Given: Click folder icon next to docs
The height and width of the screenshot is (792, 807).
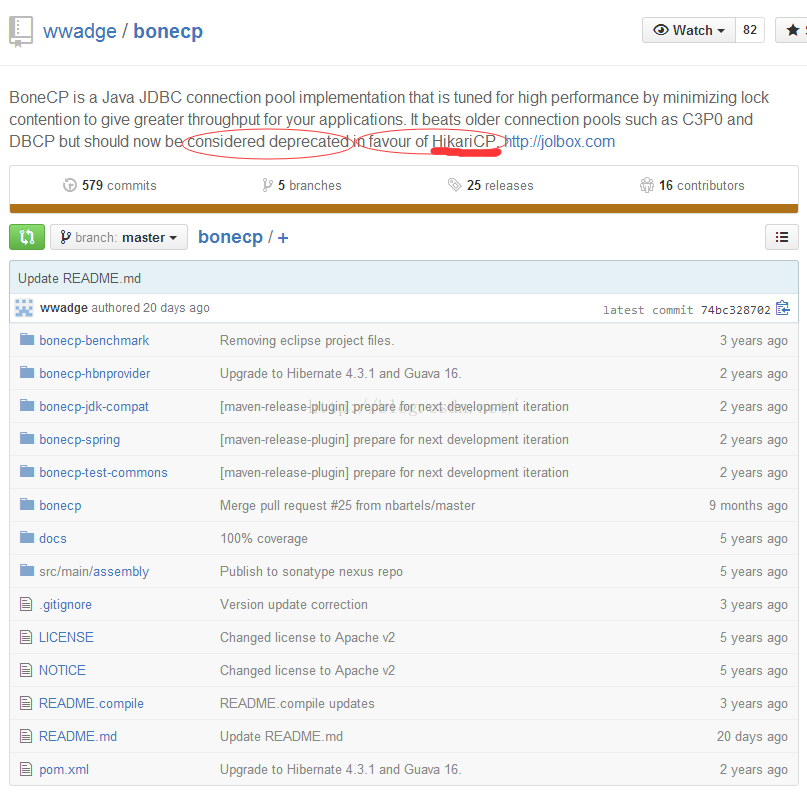Looking at the screenshot, I should click(x=27, y=537).
